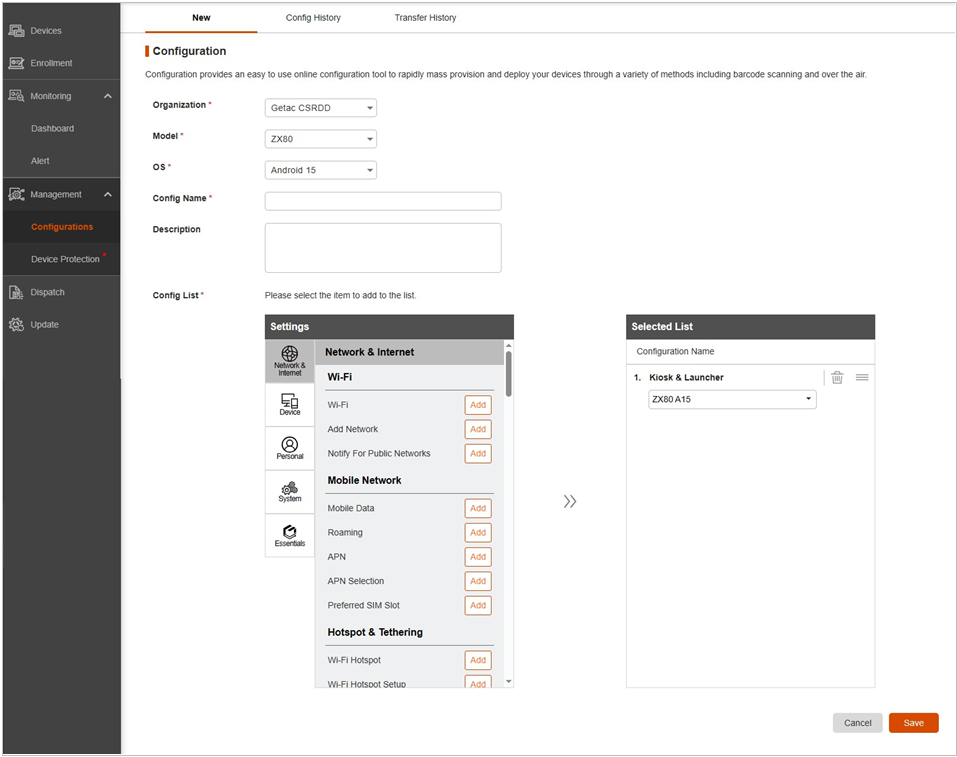Click the Settings list scrollbar down arrow

pyautogui.click(x=509, y=680)
